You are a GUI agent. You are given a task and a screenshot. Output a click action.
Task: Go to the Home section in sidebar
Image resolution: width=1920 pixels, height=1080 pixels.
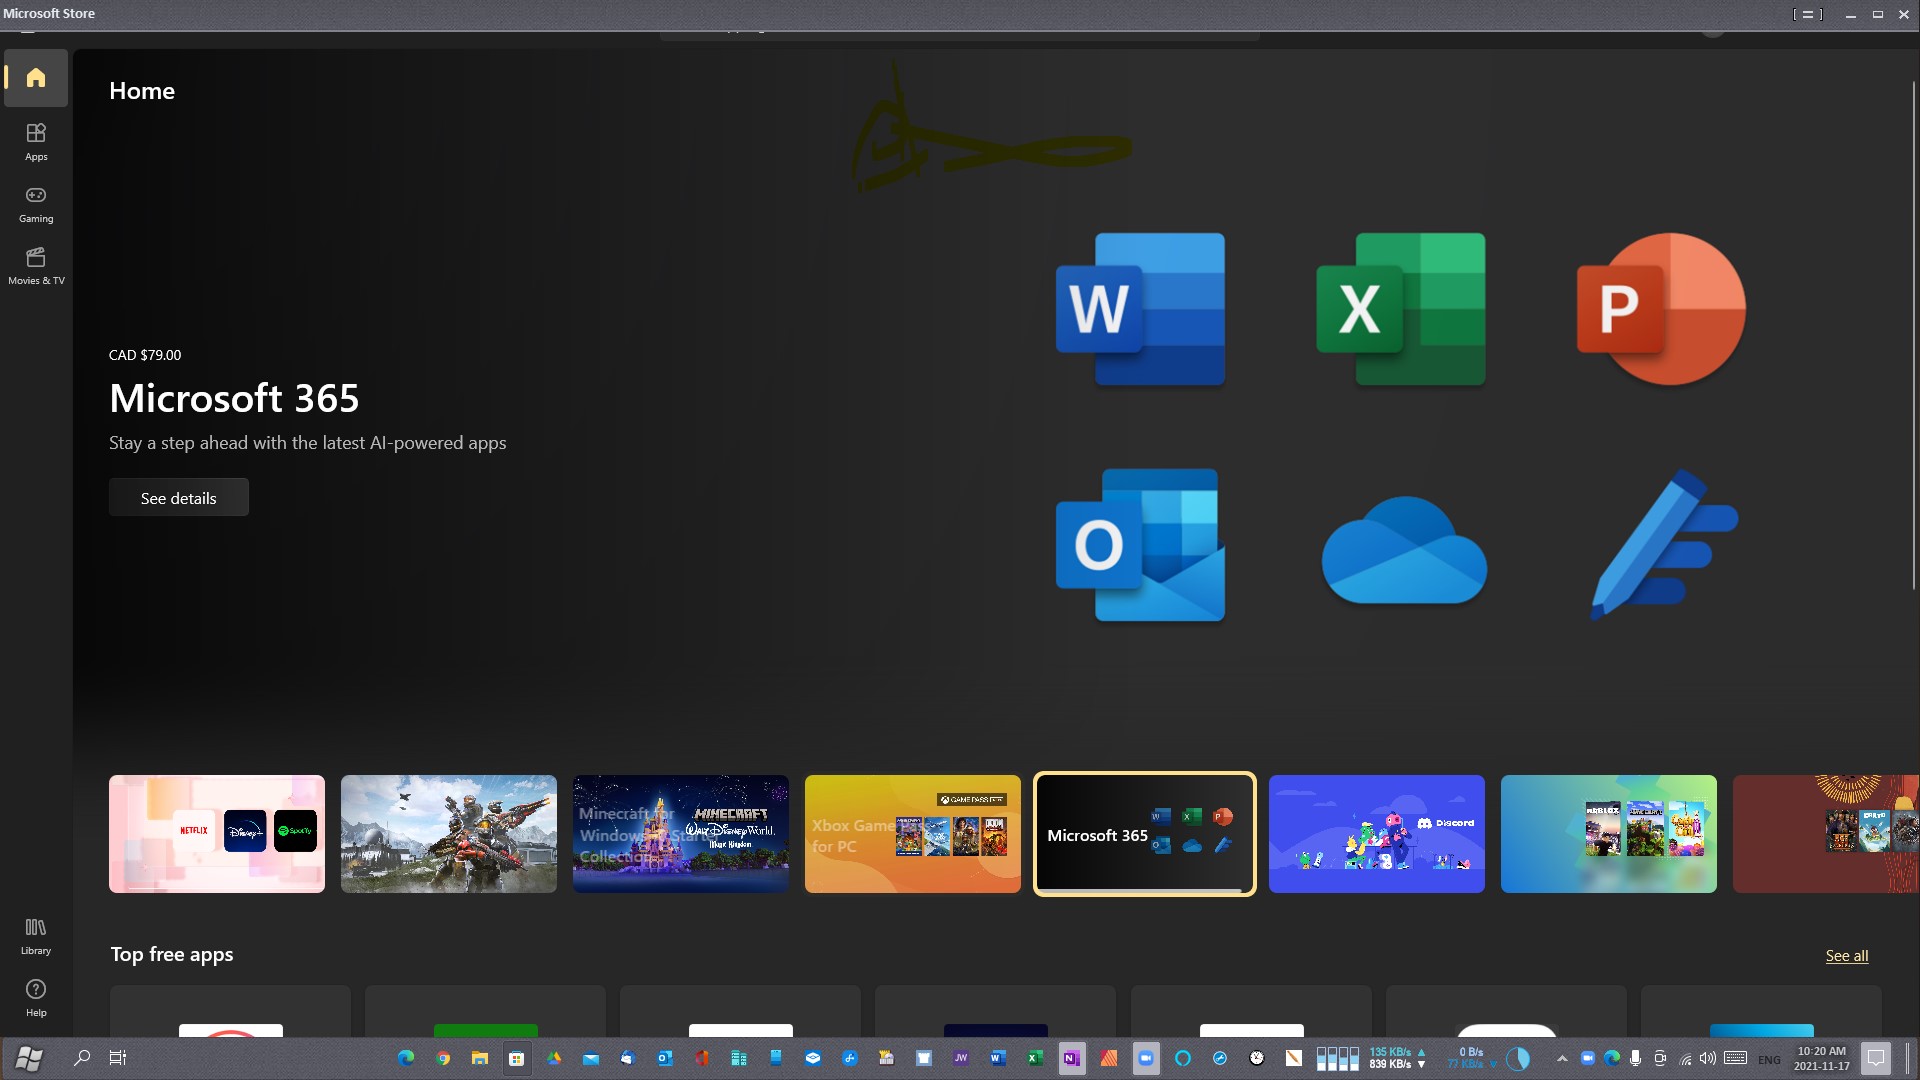pos(36,77)
